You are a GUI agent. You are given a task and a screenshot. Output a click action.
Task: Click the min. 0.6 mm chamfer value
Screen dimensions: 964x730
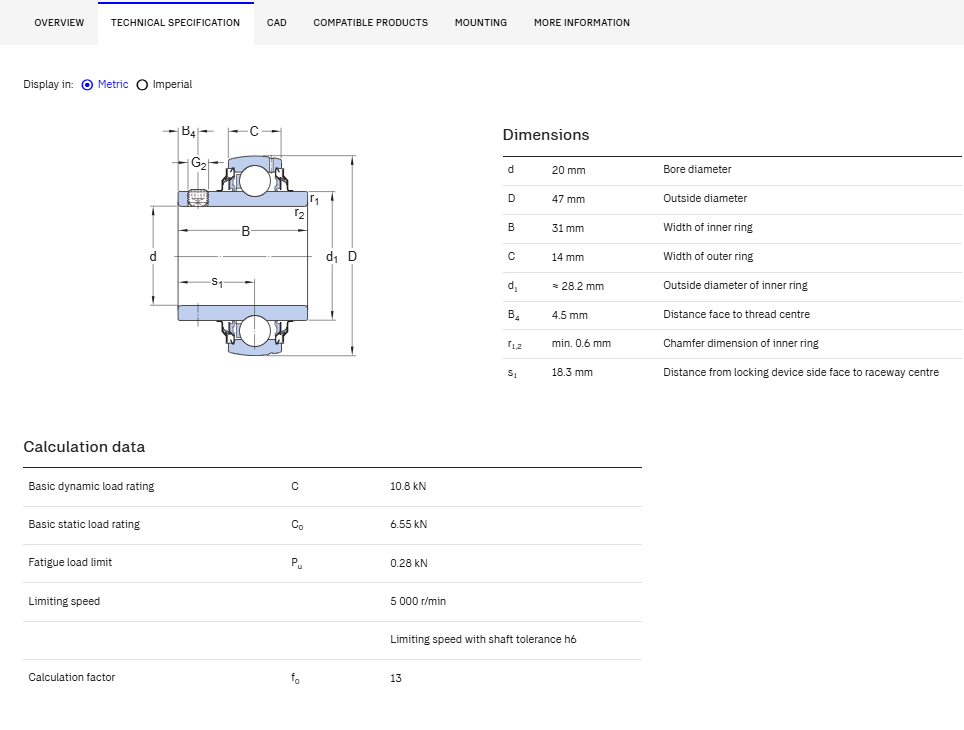click(581, 343)
